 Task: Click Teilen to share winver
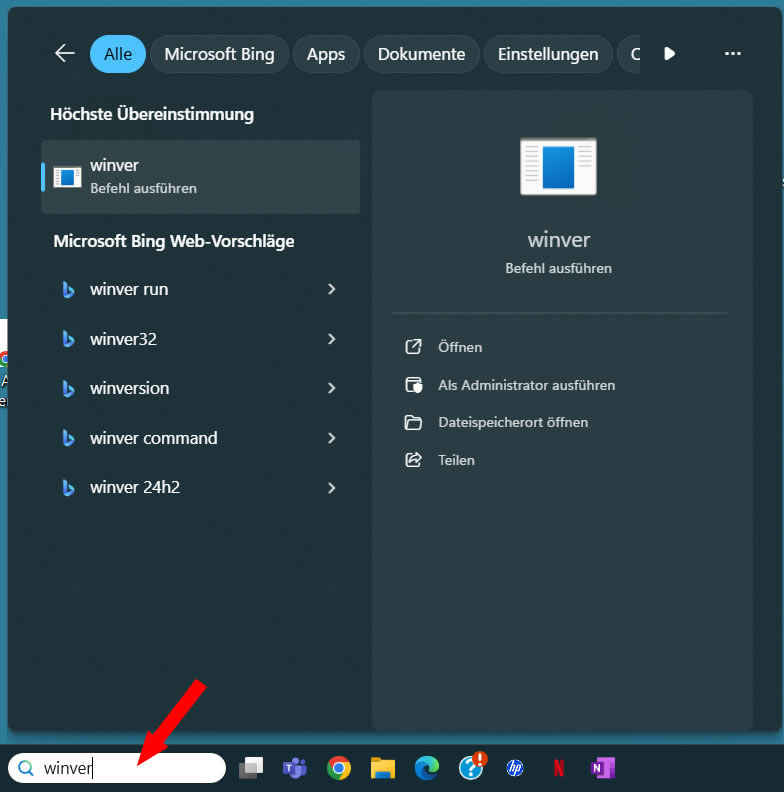click(456, 460)
